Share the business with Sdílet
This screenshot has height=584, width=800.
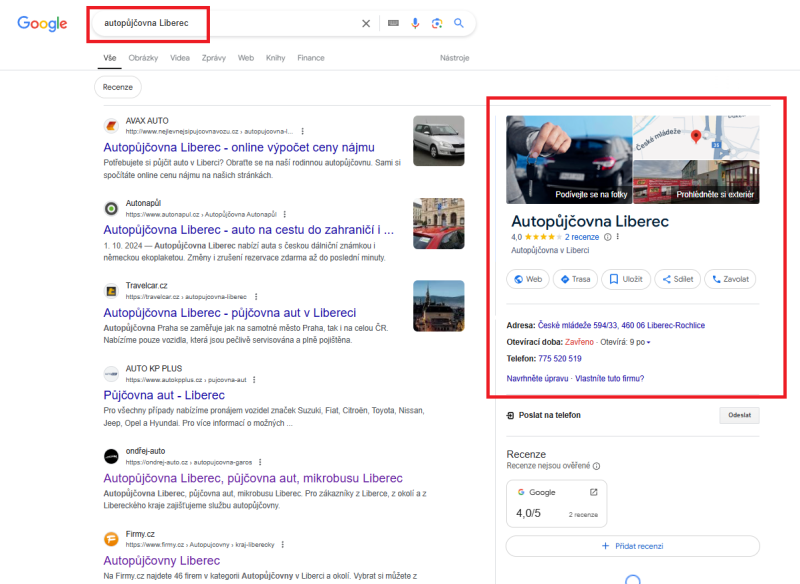[x=678, y=279]
